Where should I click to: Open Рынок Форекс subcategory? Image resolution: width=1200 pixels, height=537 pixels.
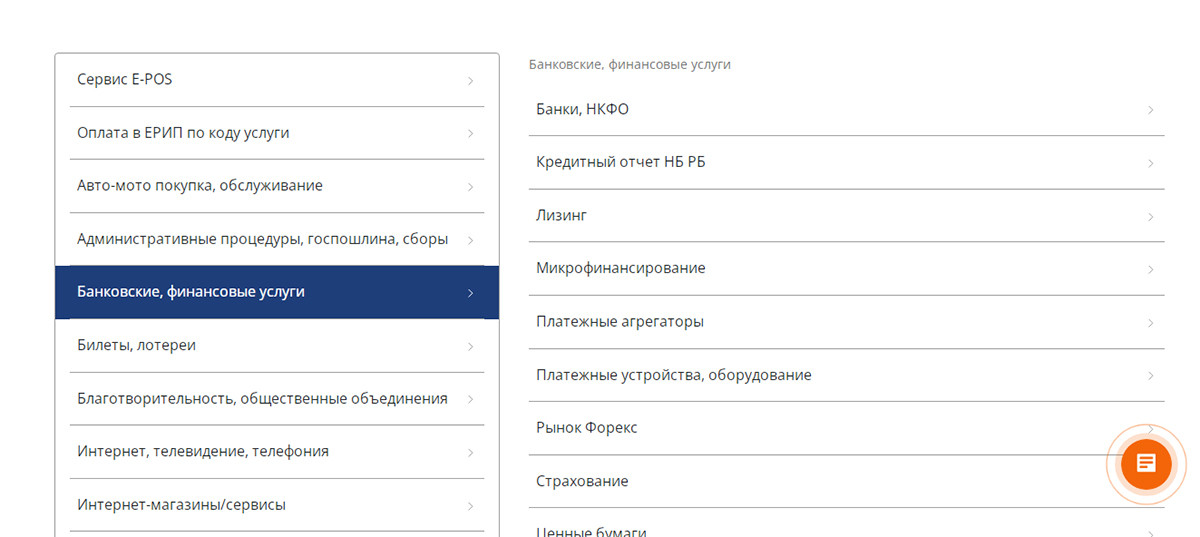click(x=587, y=428)
